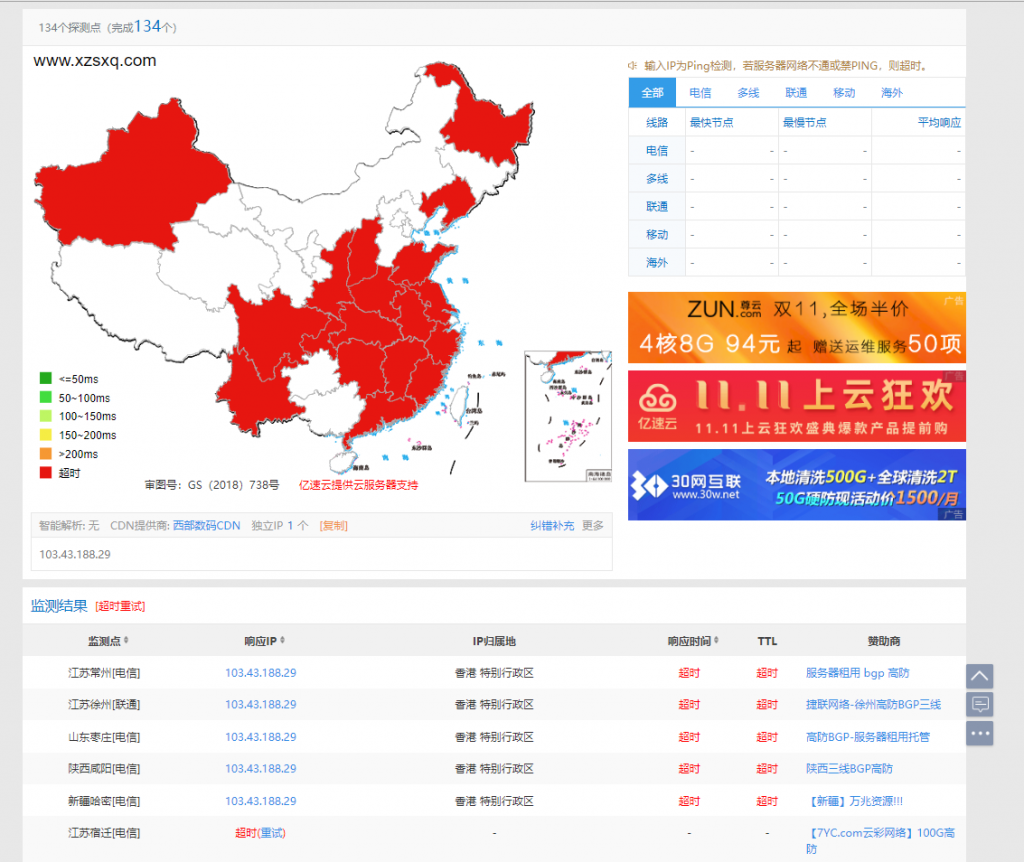Switch to the 电信 line tab

[699, 92]
